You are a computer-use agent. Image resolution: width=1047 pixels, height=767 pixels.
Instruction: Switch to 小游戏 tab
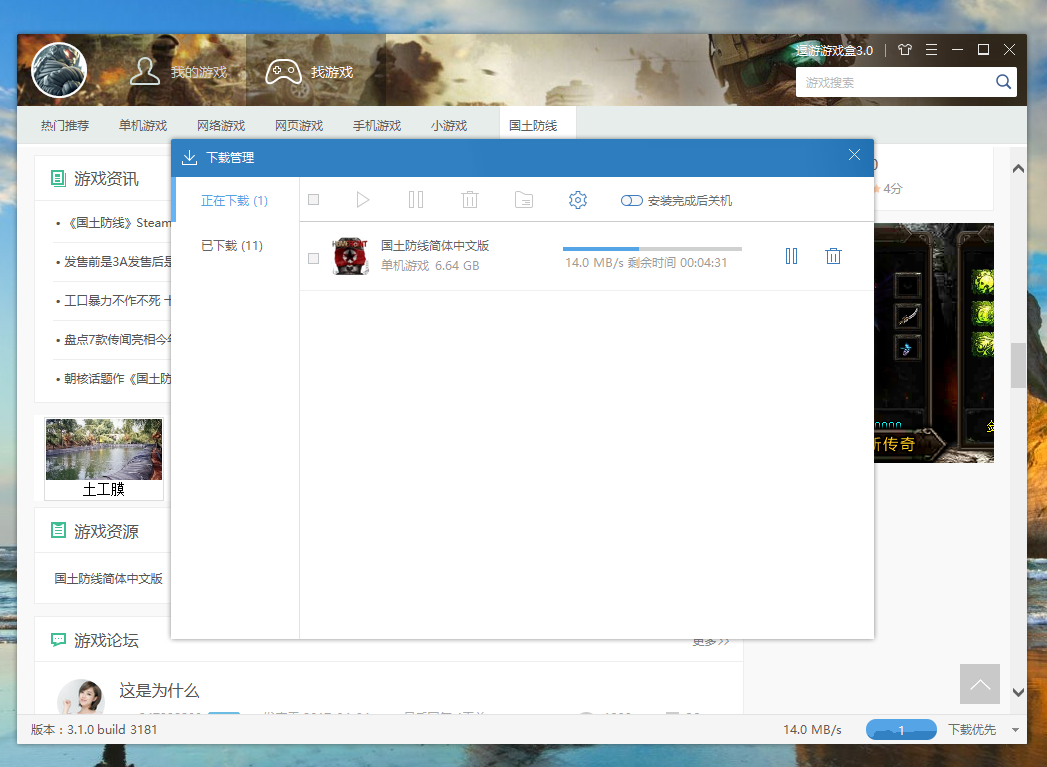[449, 125]
